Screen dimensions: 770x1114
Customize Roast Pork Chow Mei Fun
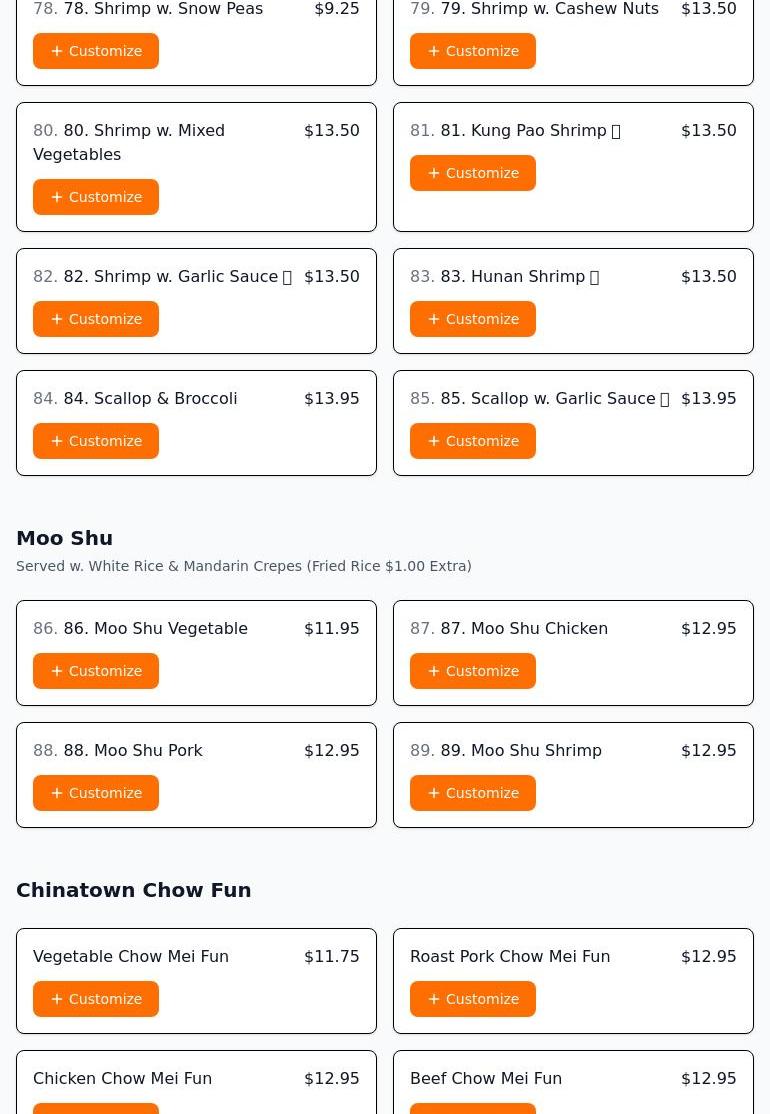pyautogui.click(x=472, y=999)
